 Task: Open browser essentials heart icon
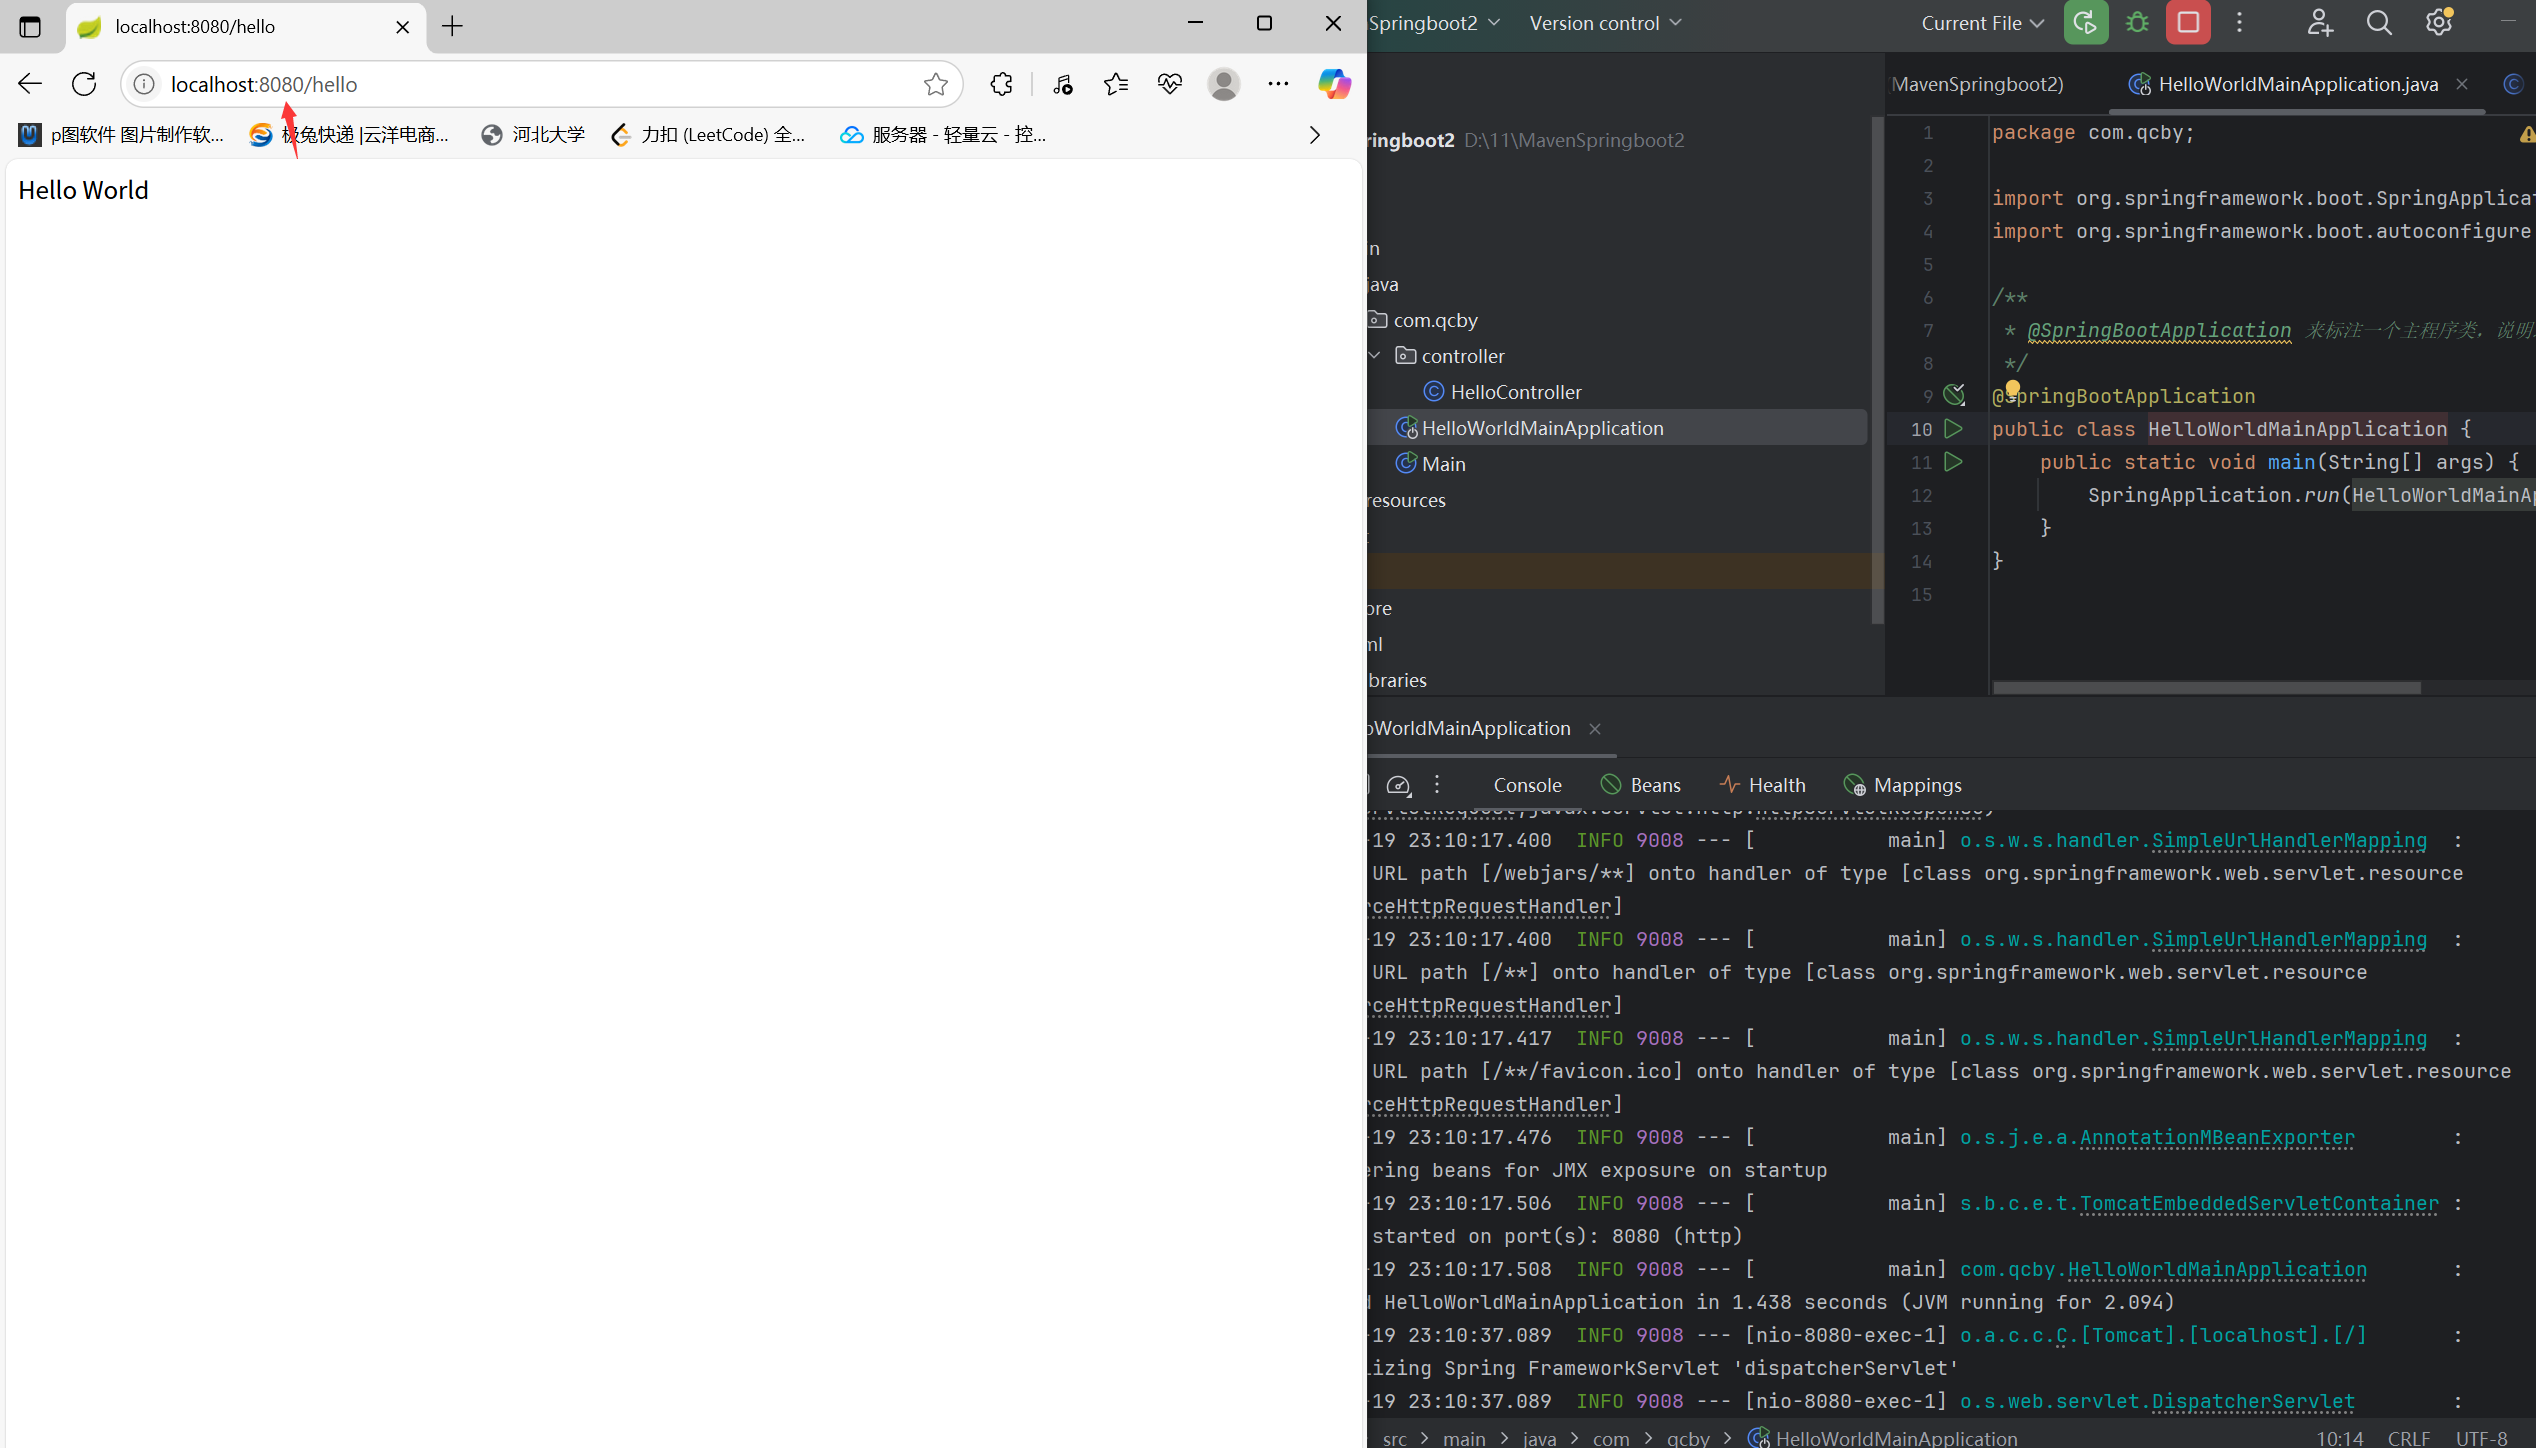(1170, 84)
